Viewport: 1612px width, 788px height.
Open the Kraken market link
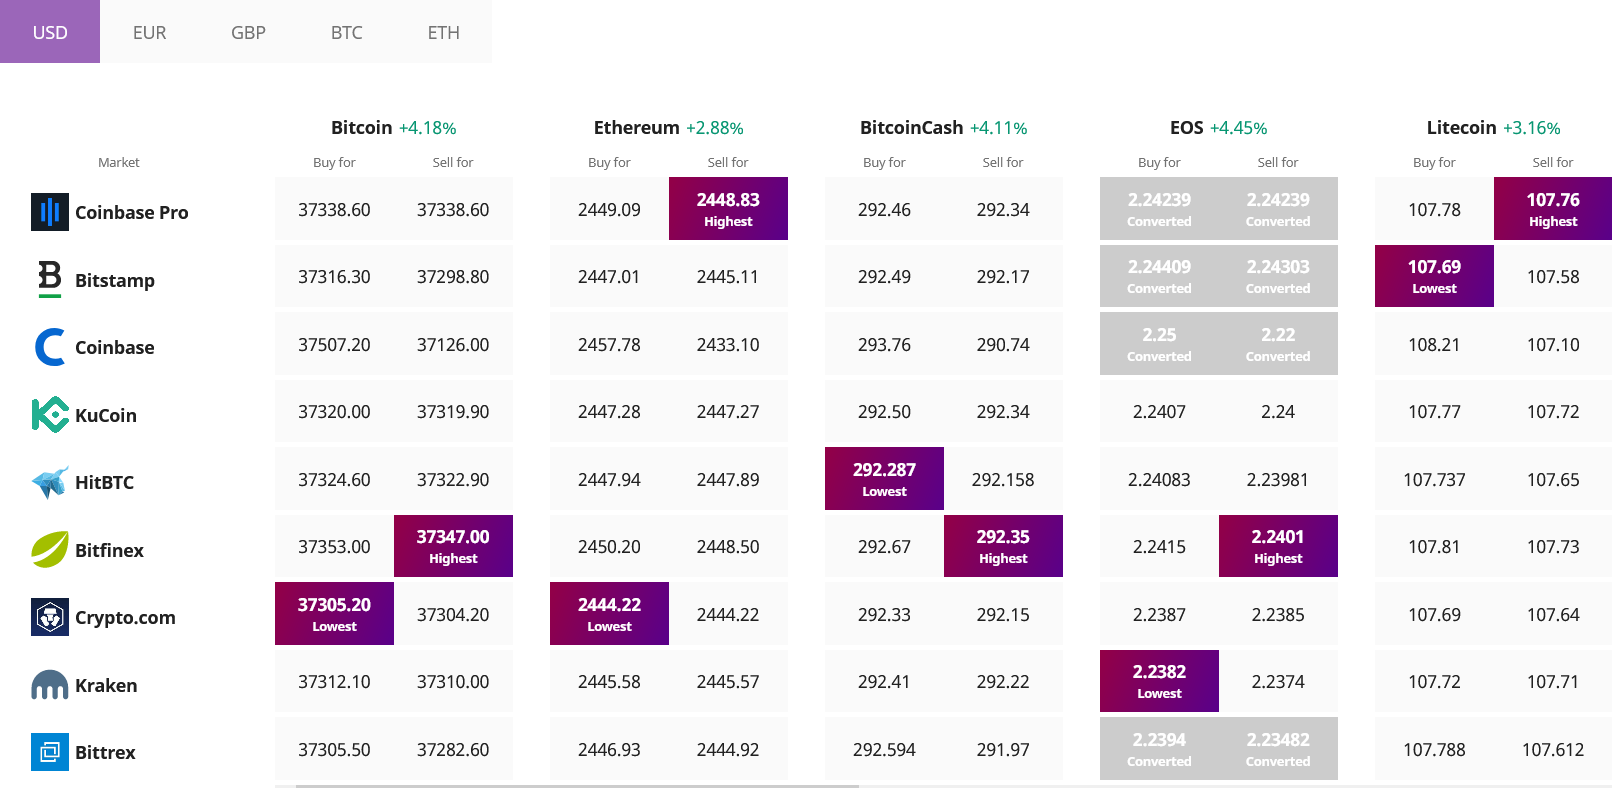[106, 685]
